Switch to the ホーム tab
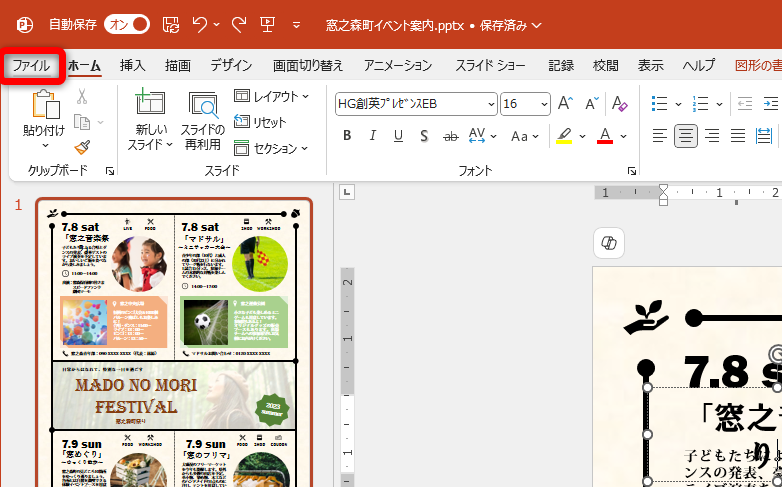Screen dimensions: 782x487 [84, 65]
